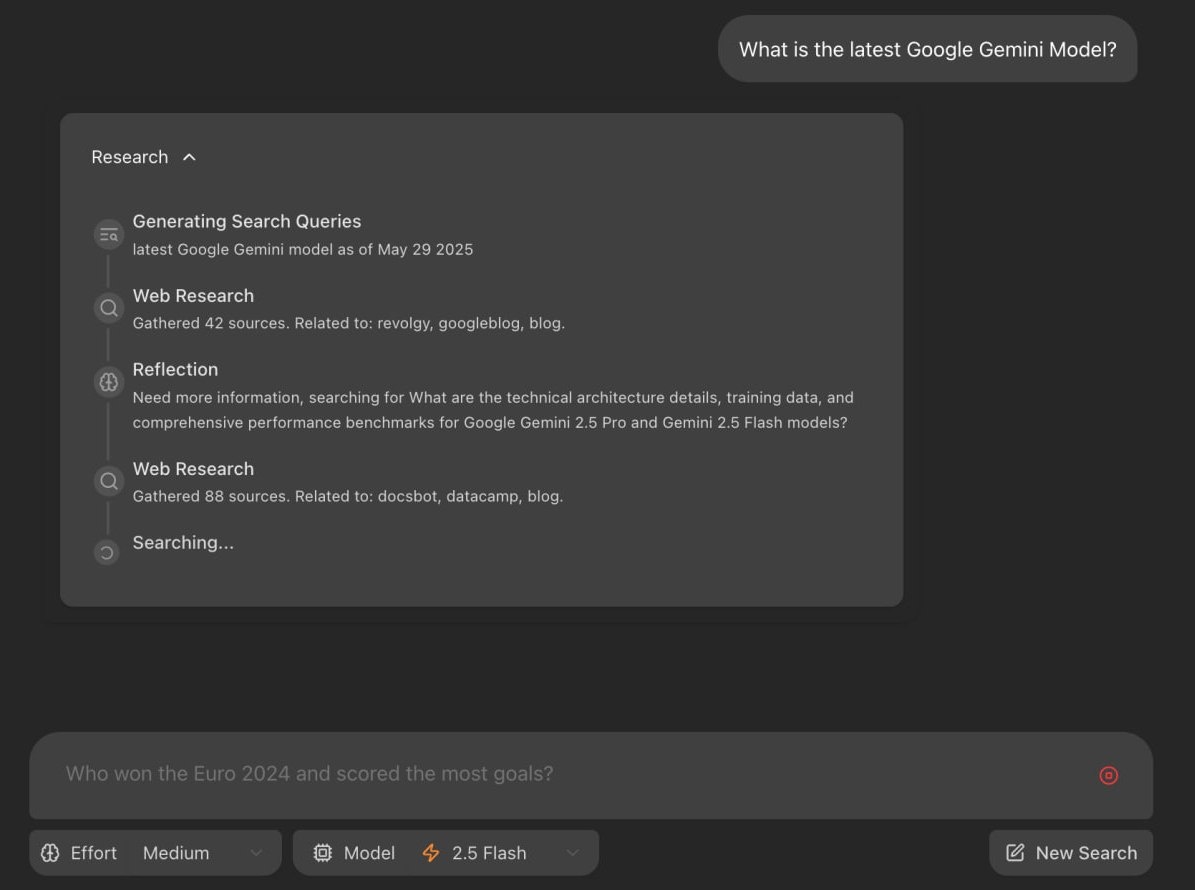
Task: Start a New Search
Action: tap(1071, 853)
